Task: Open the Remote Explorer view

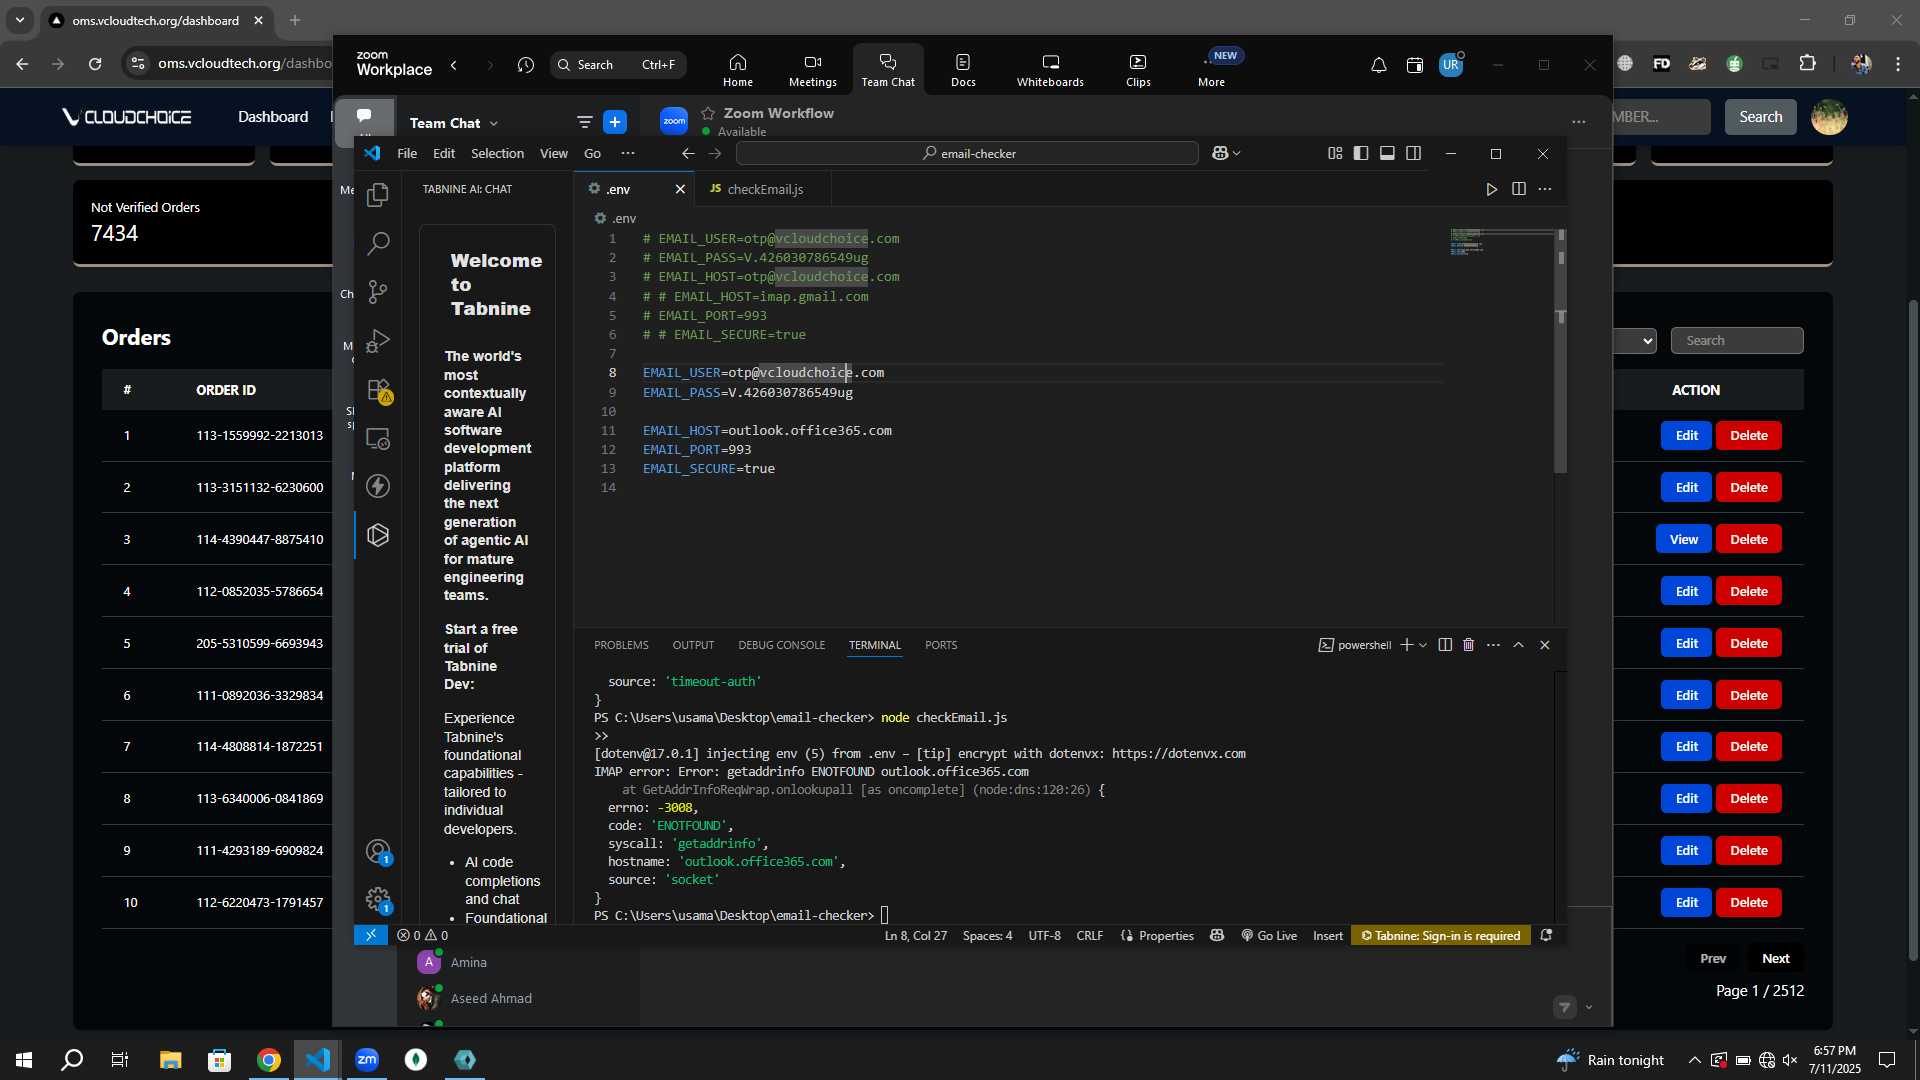Action: 378,438
